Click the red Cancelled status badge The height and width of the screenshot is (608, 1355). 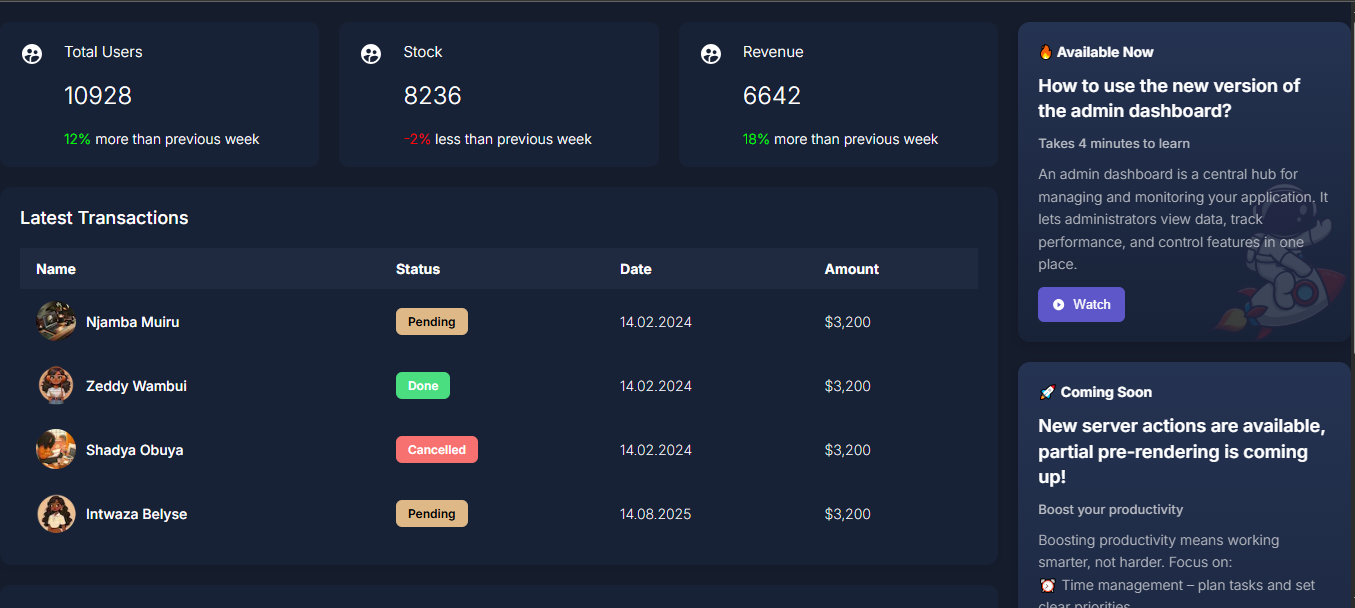point(436,450)
